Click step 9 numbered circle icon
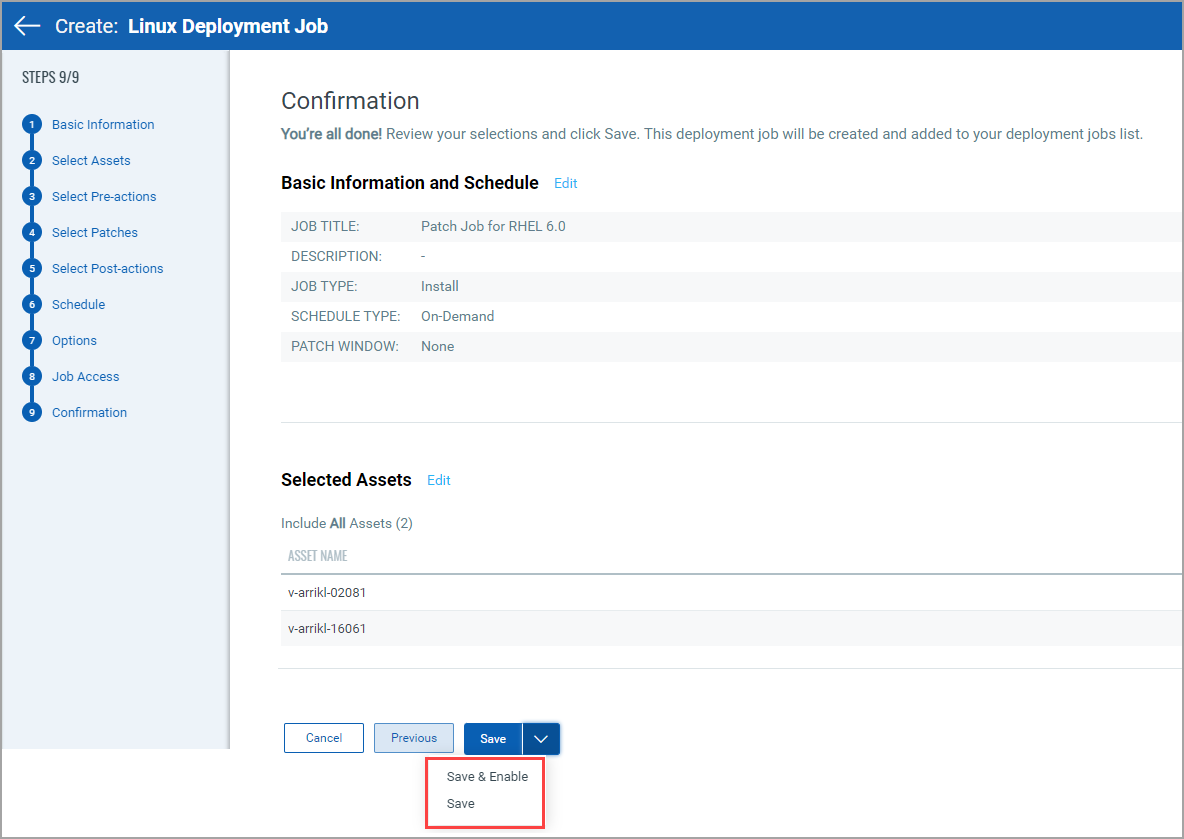The width and height of the screenshot is (1184, 839). [x=32, y=413]
